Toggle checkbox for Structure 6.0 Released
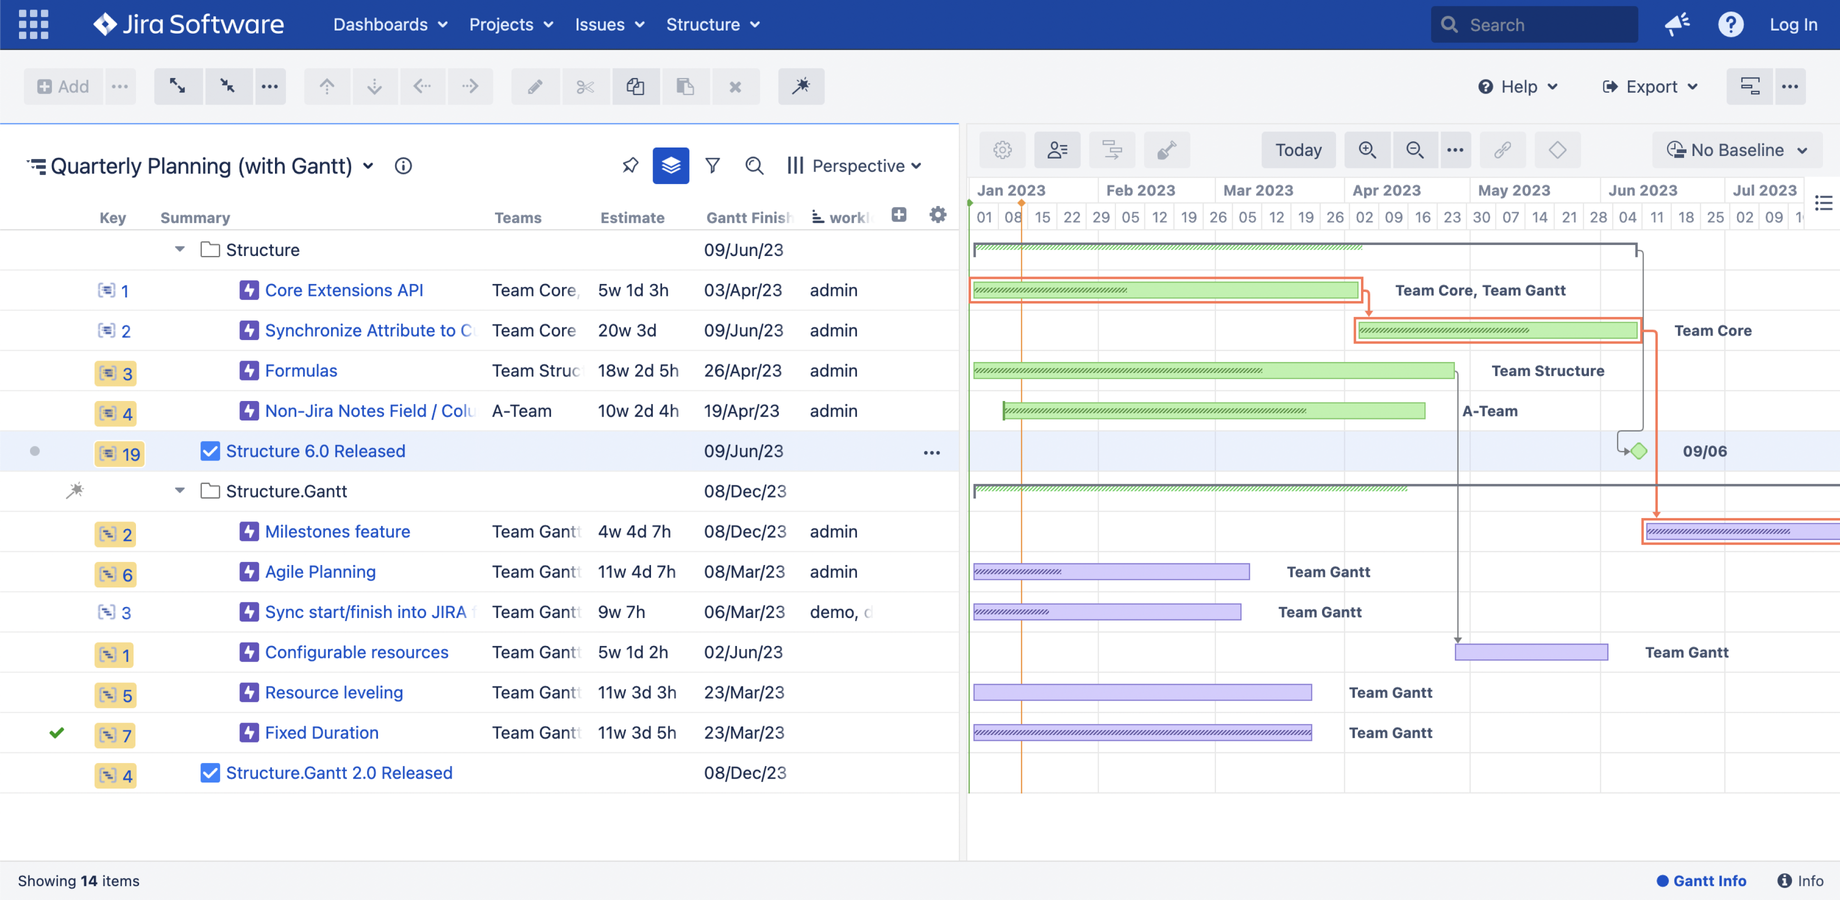1840x900 pixels. pos(209,451)
